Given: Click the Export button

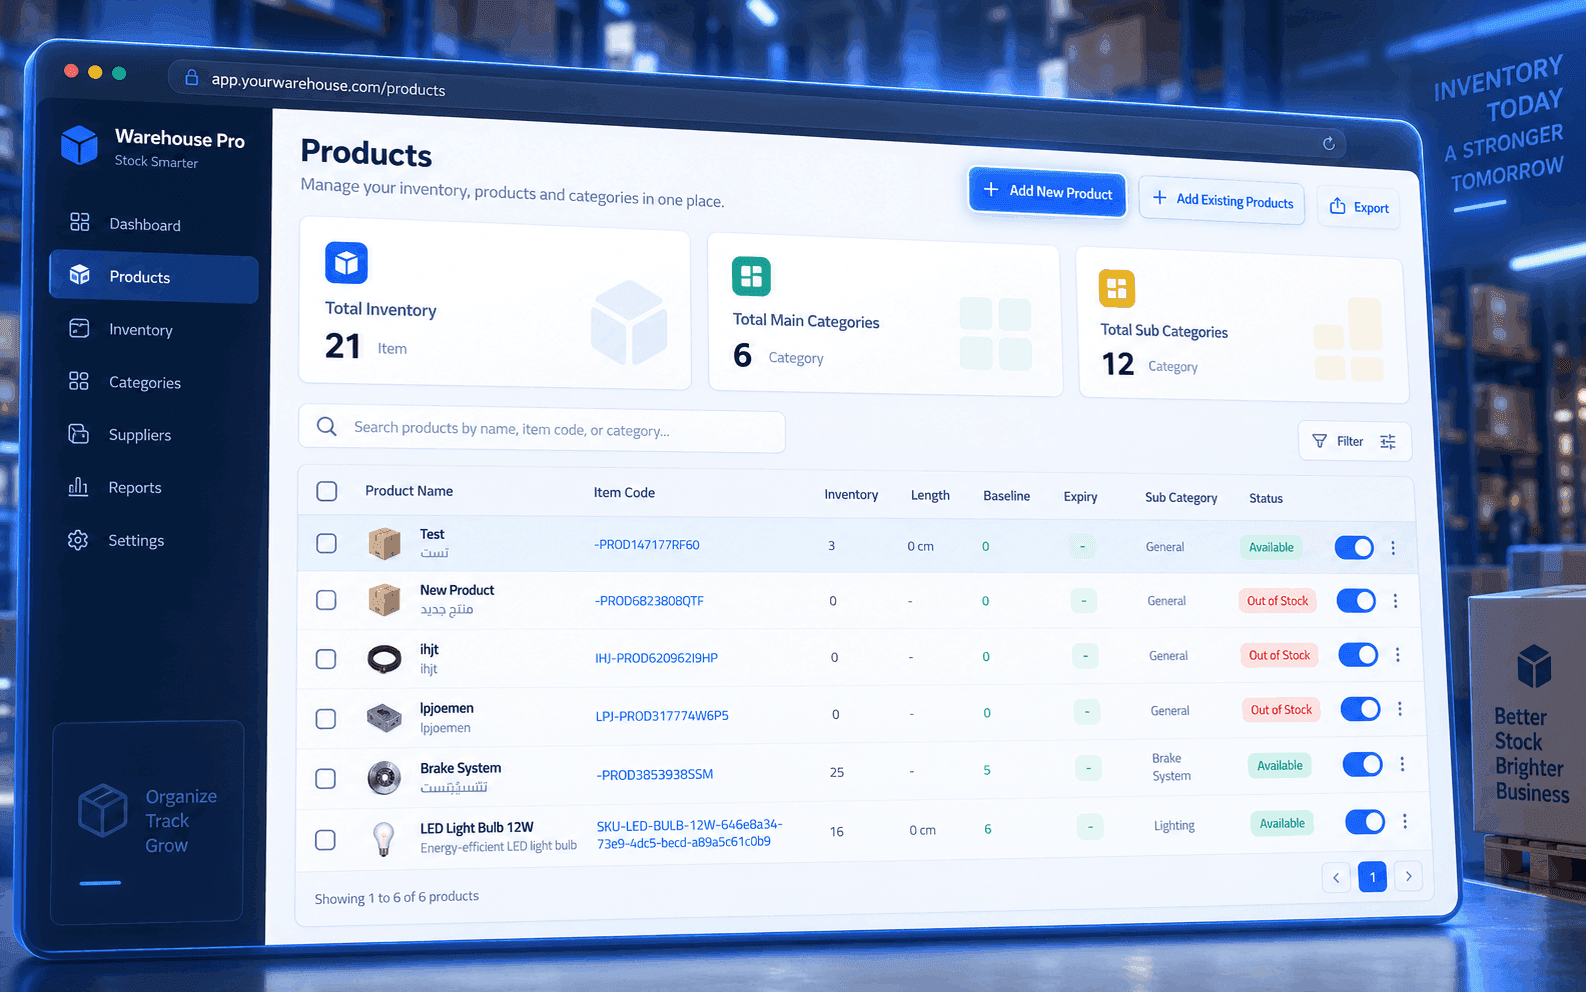Looking at the screenshot, I should 1358,207.
